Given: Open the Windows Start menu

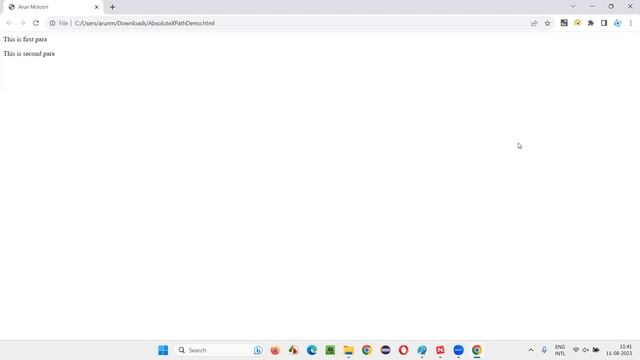Looking at the screenshot, I should coord(163,350).
